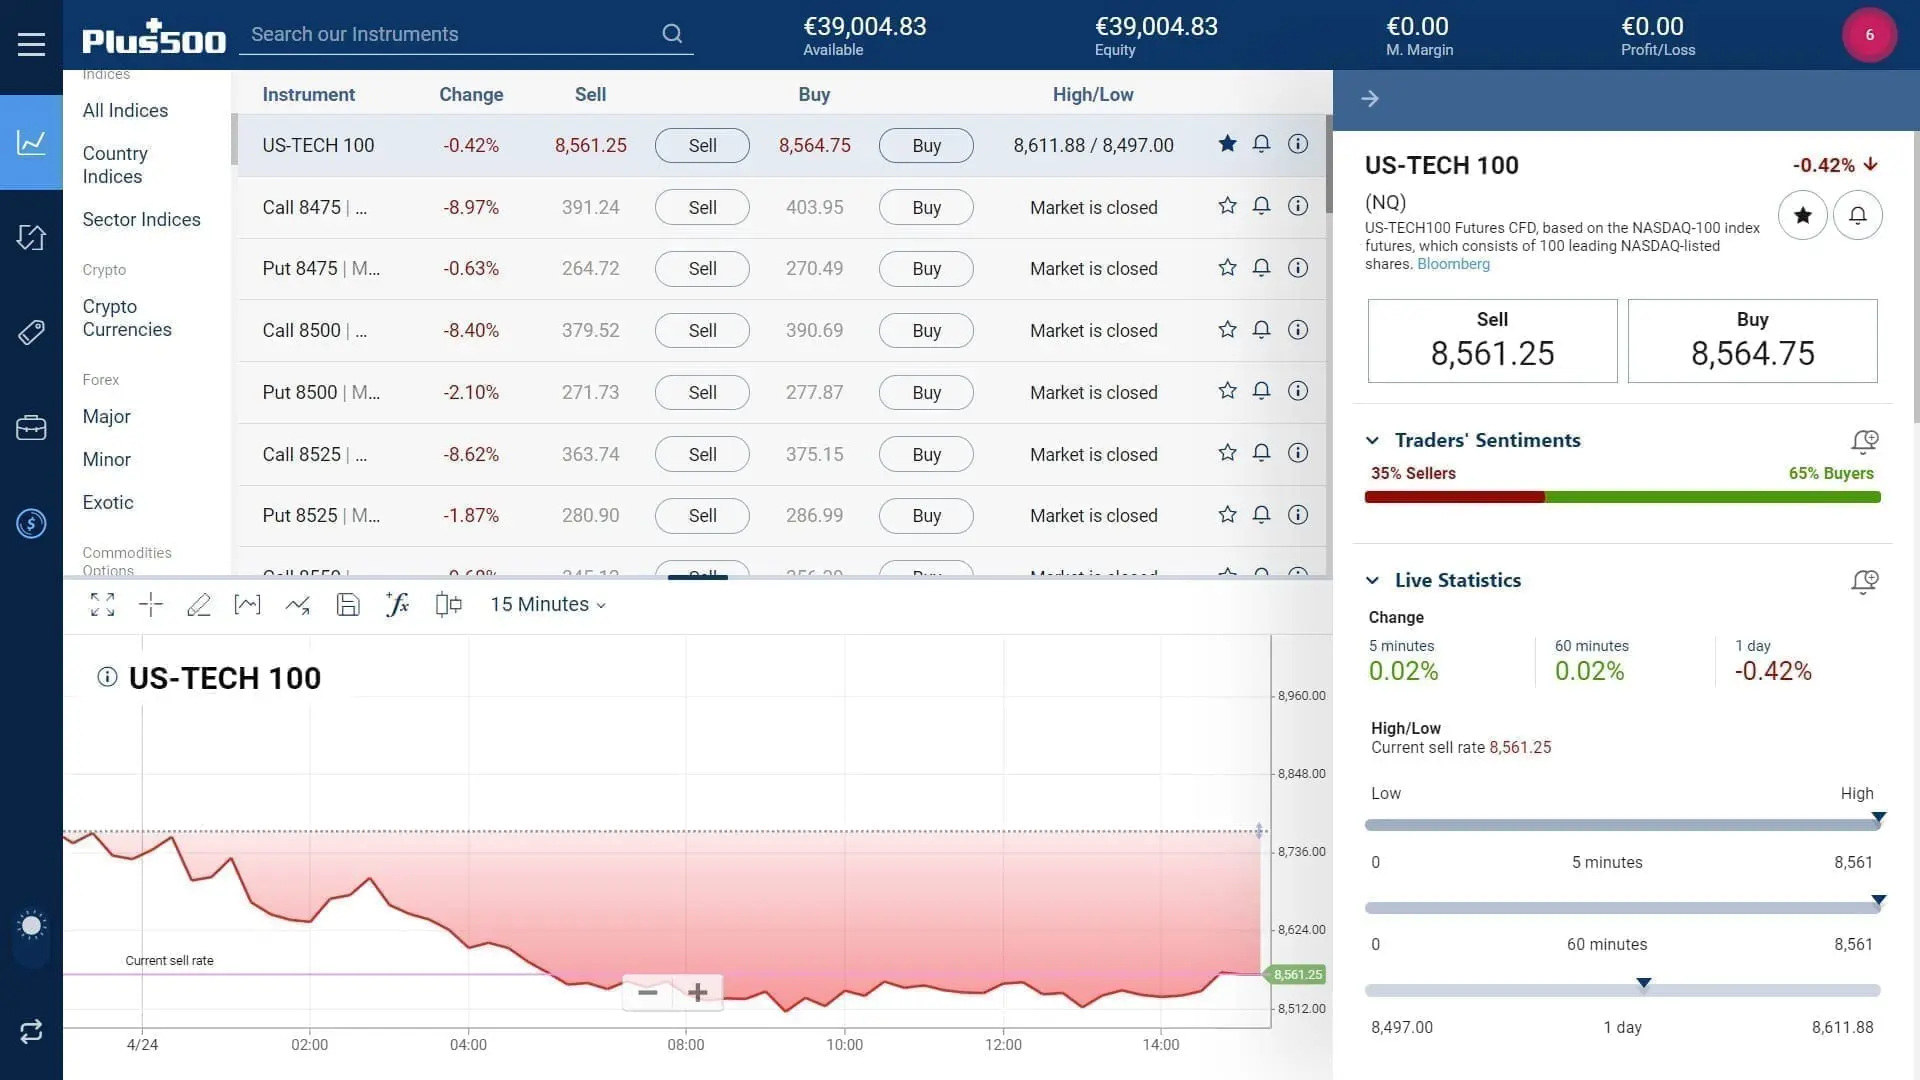Screen dimensions: 1920x1080
Task: Sort by Change column header
Action: [x=471, y=95]
